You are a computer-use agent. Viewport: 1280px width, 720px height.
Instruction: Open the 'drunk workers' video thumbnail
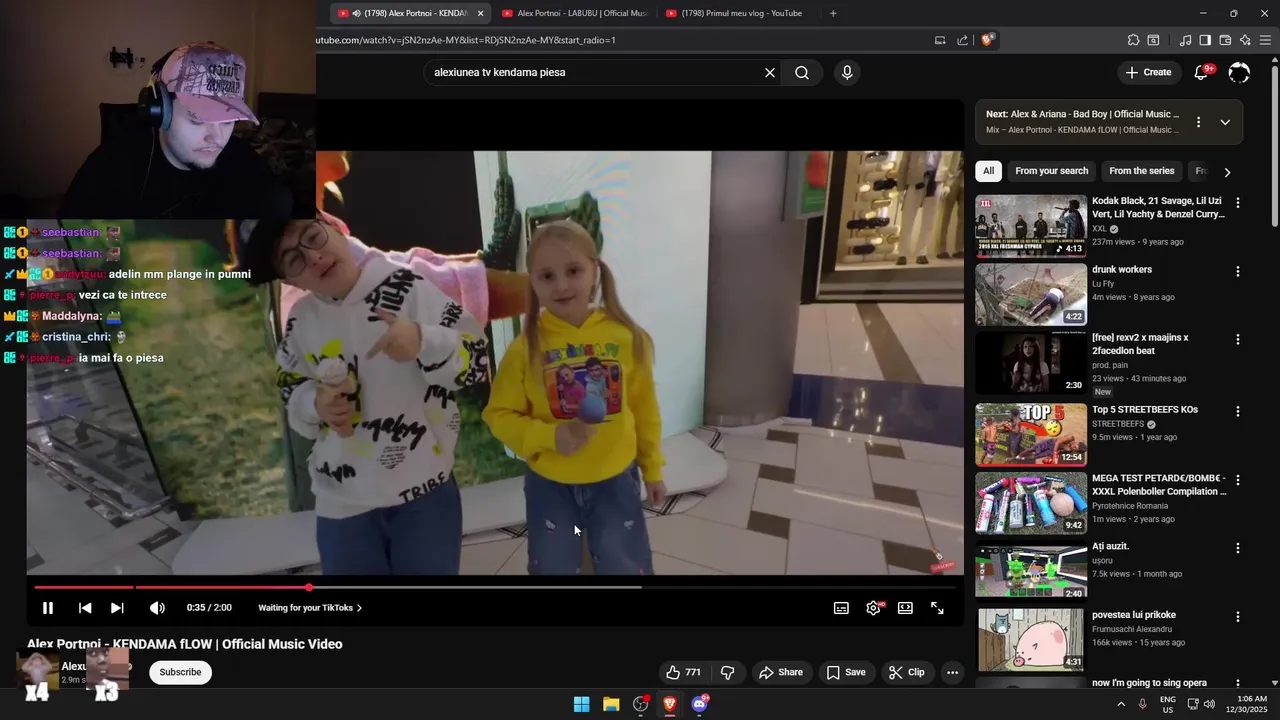point(1031,294)
